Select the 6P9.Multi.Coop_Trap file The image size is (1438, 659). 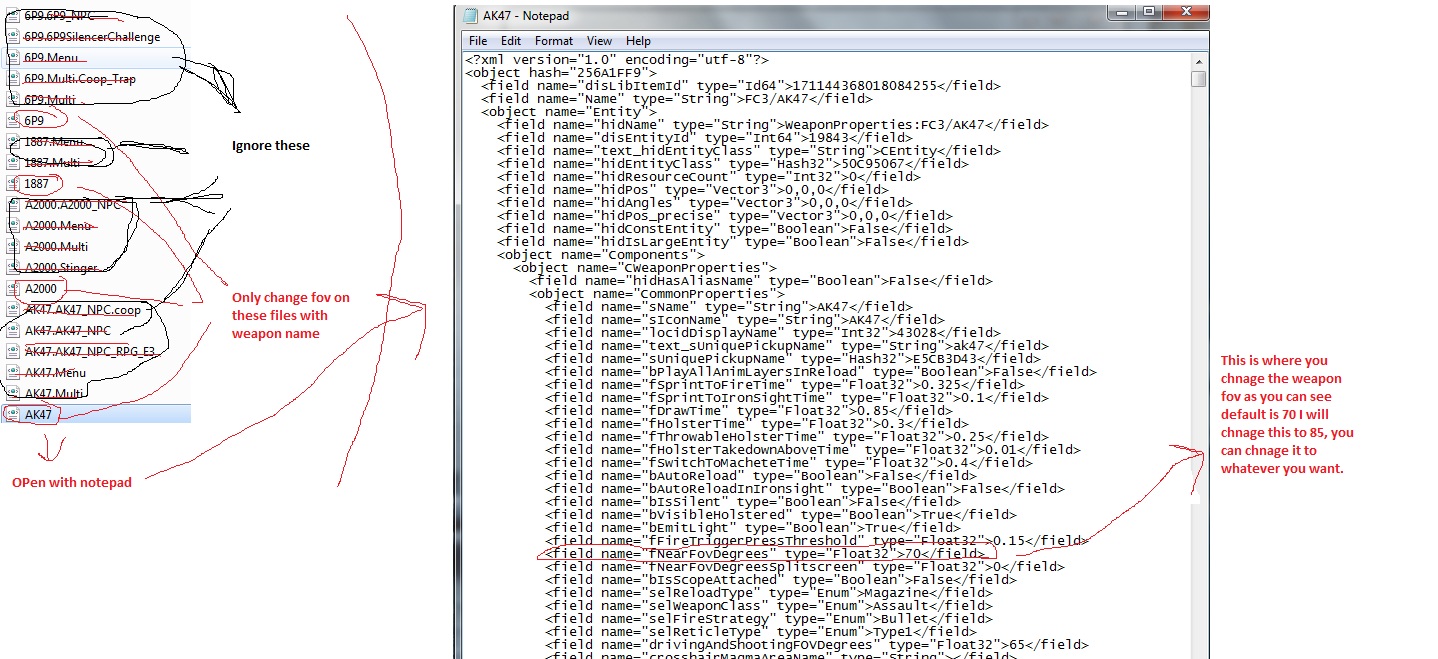pos(80,79)
